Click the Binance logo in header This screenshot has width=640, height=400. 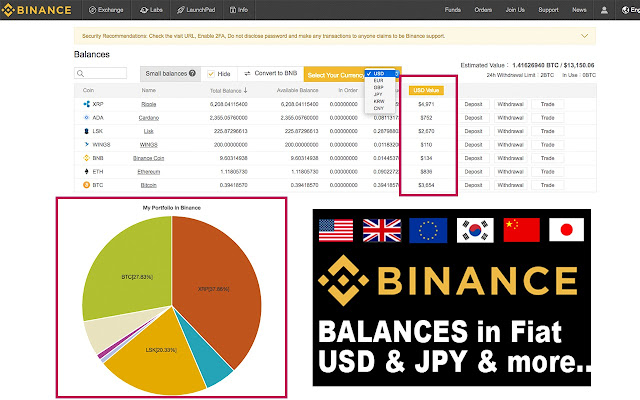[37, 10]
